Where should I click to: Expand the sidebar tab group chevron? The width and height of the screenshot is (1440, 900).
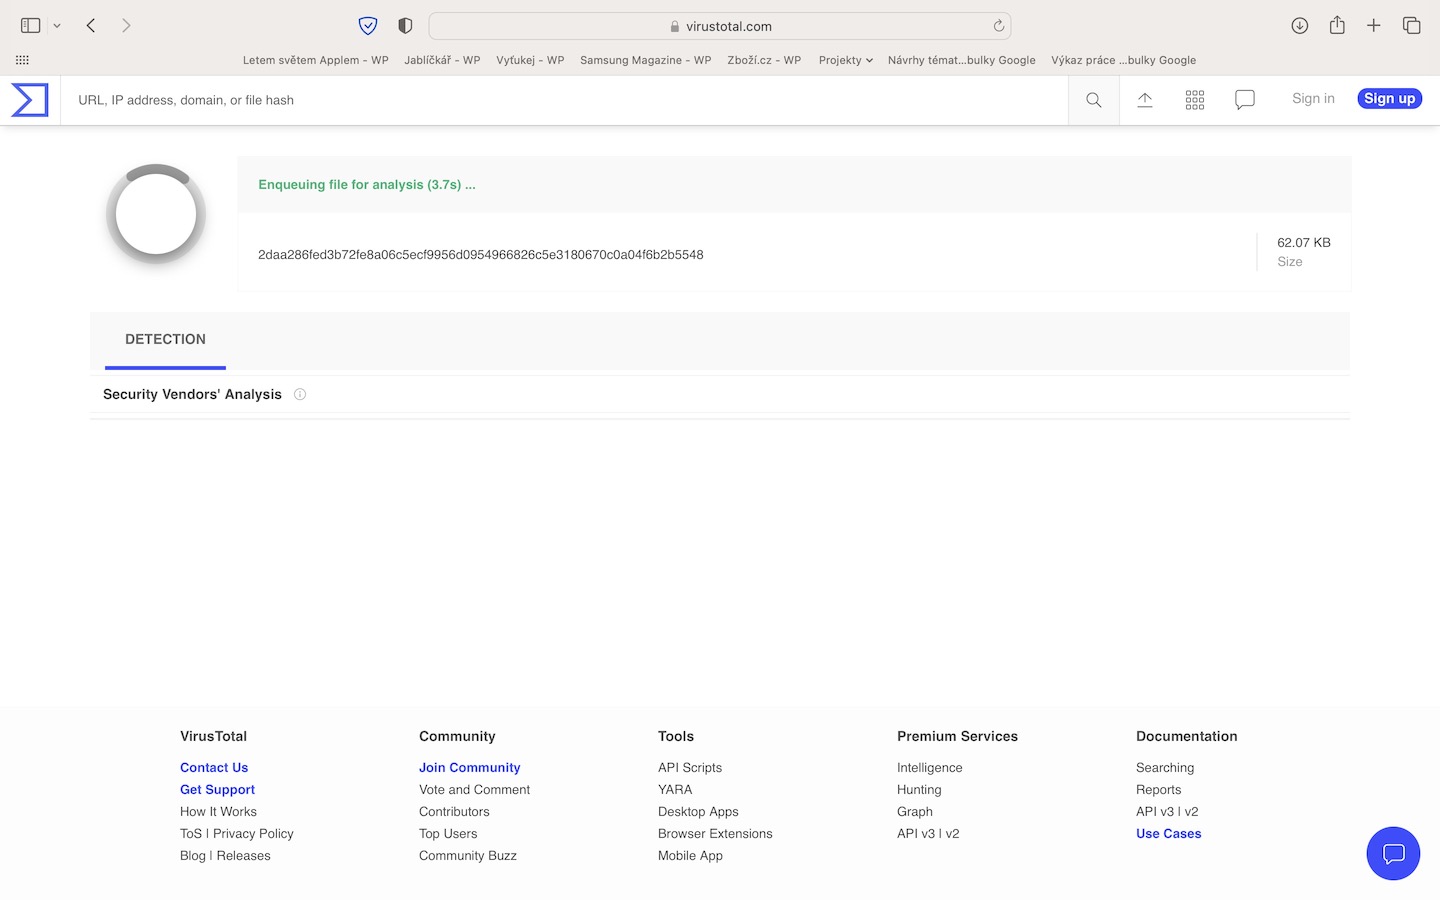(57, 26)
